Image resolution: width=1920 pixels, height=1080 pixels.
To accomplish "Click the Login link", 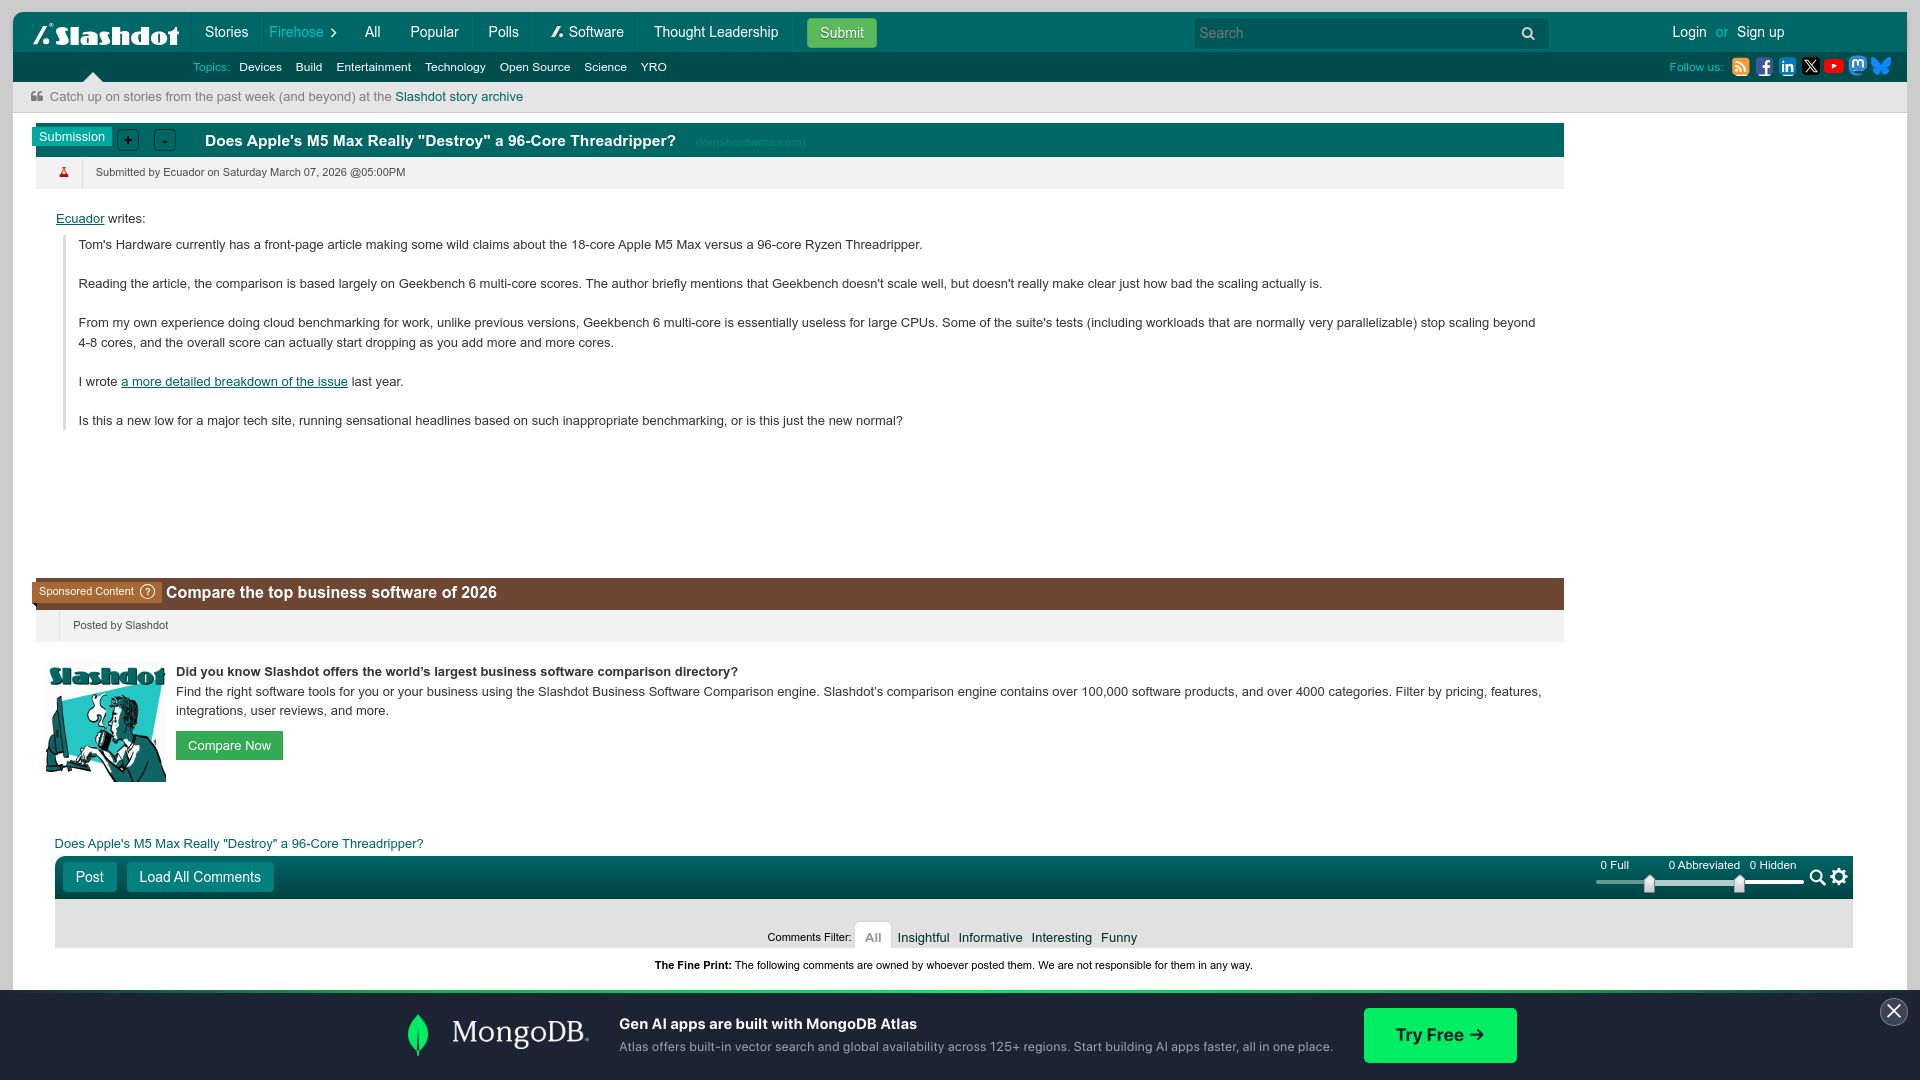I will (1689, 32).
